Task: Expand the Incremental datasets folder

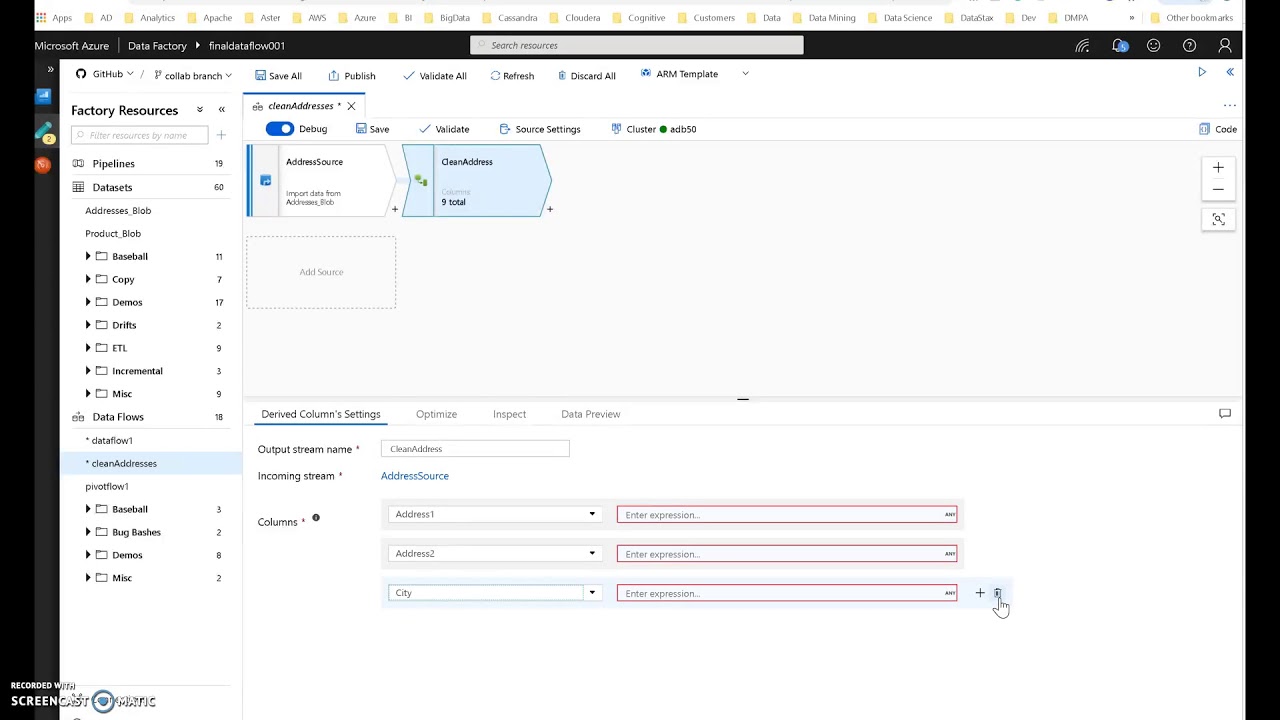Action: click(x=88, y=371)
